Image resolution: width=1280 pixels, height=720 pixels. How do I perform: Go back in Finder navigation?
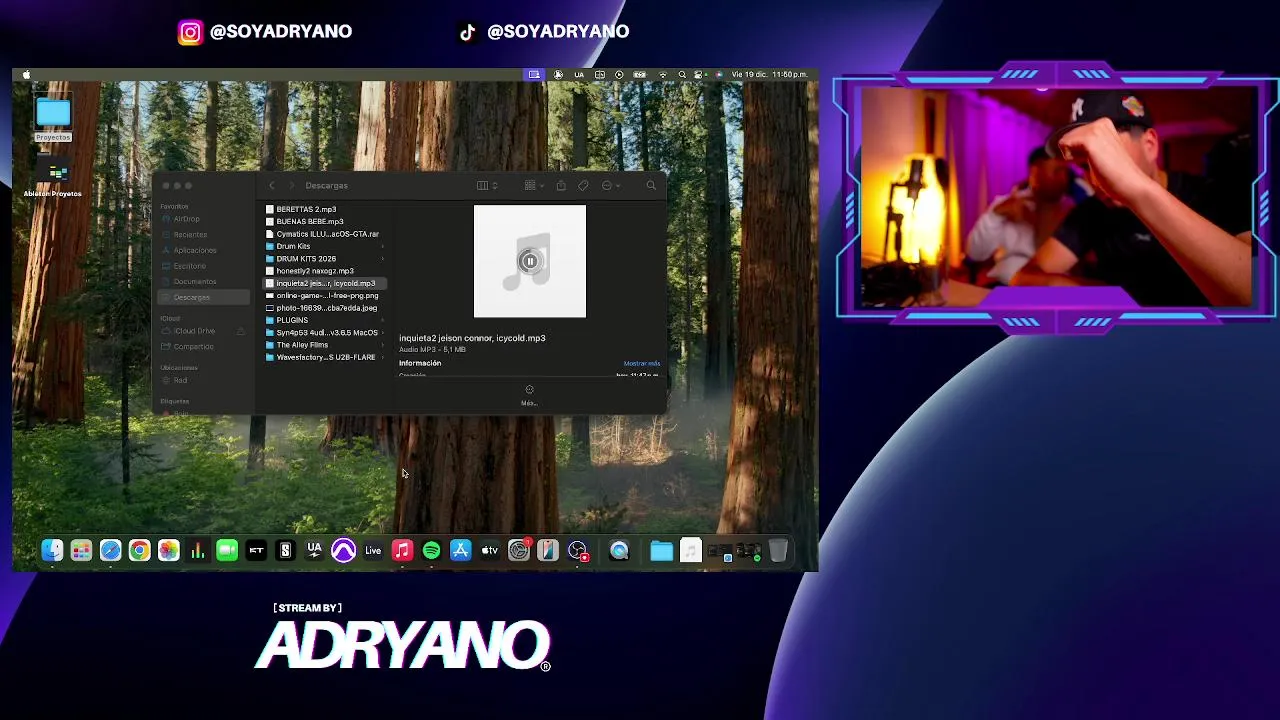271,185
